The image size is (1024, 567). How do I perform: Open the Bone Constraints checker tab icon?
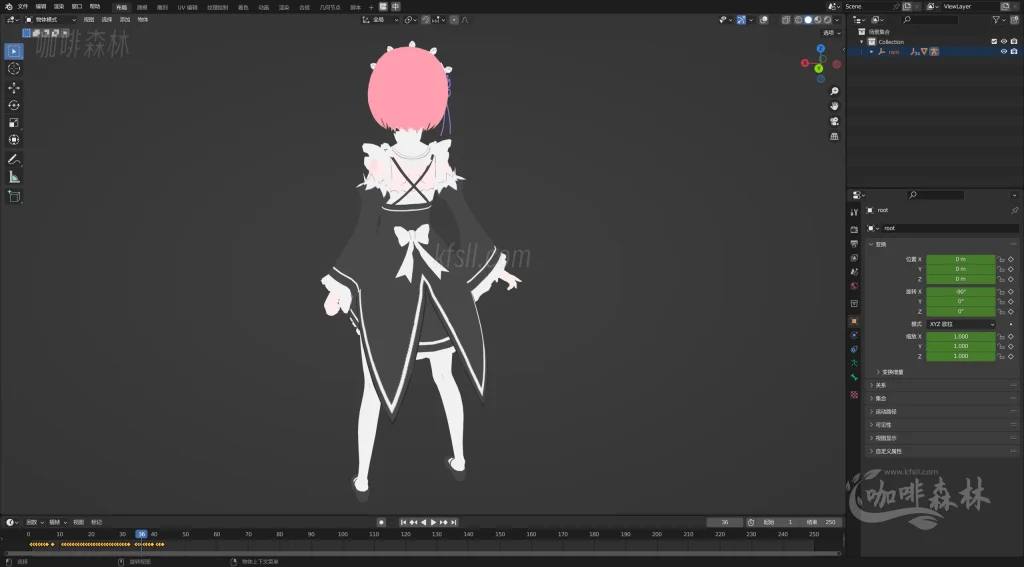click(854, 395)
